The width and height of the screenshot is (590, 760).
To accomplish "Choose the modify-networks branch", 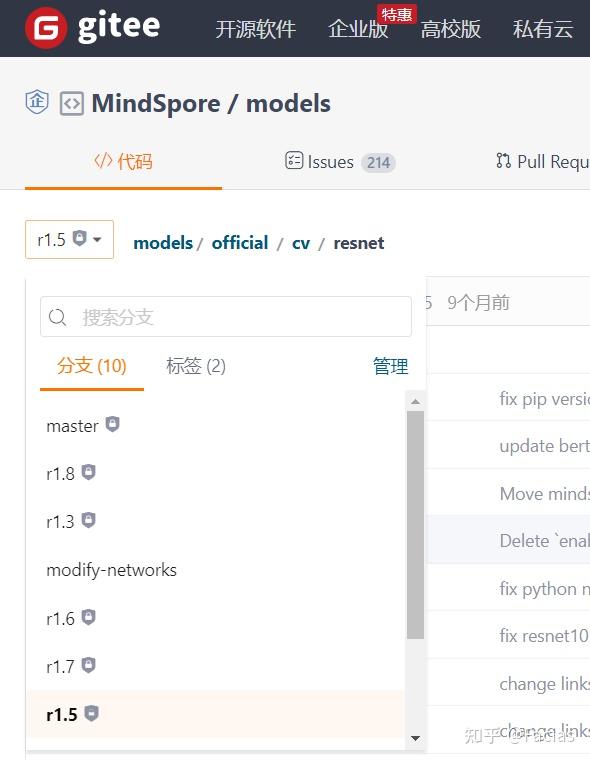I will tap(215, 570).
